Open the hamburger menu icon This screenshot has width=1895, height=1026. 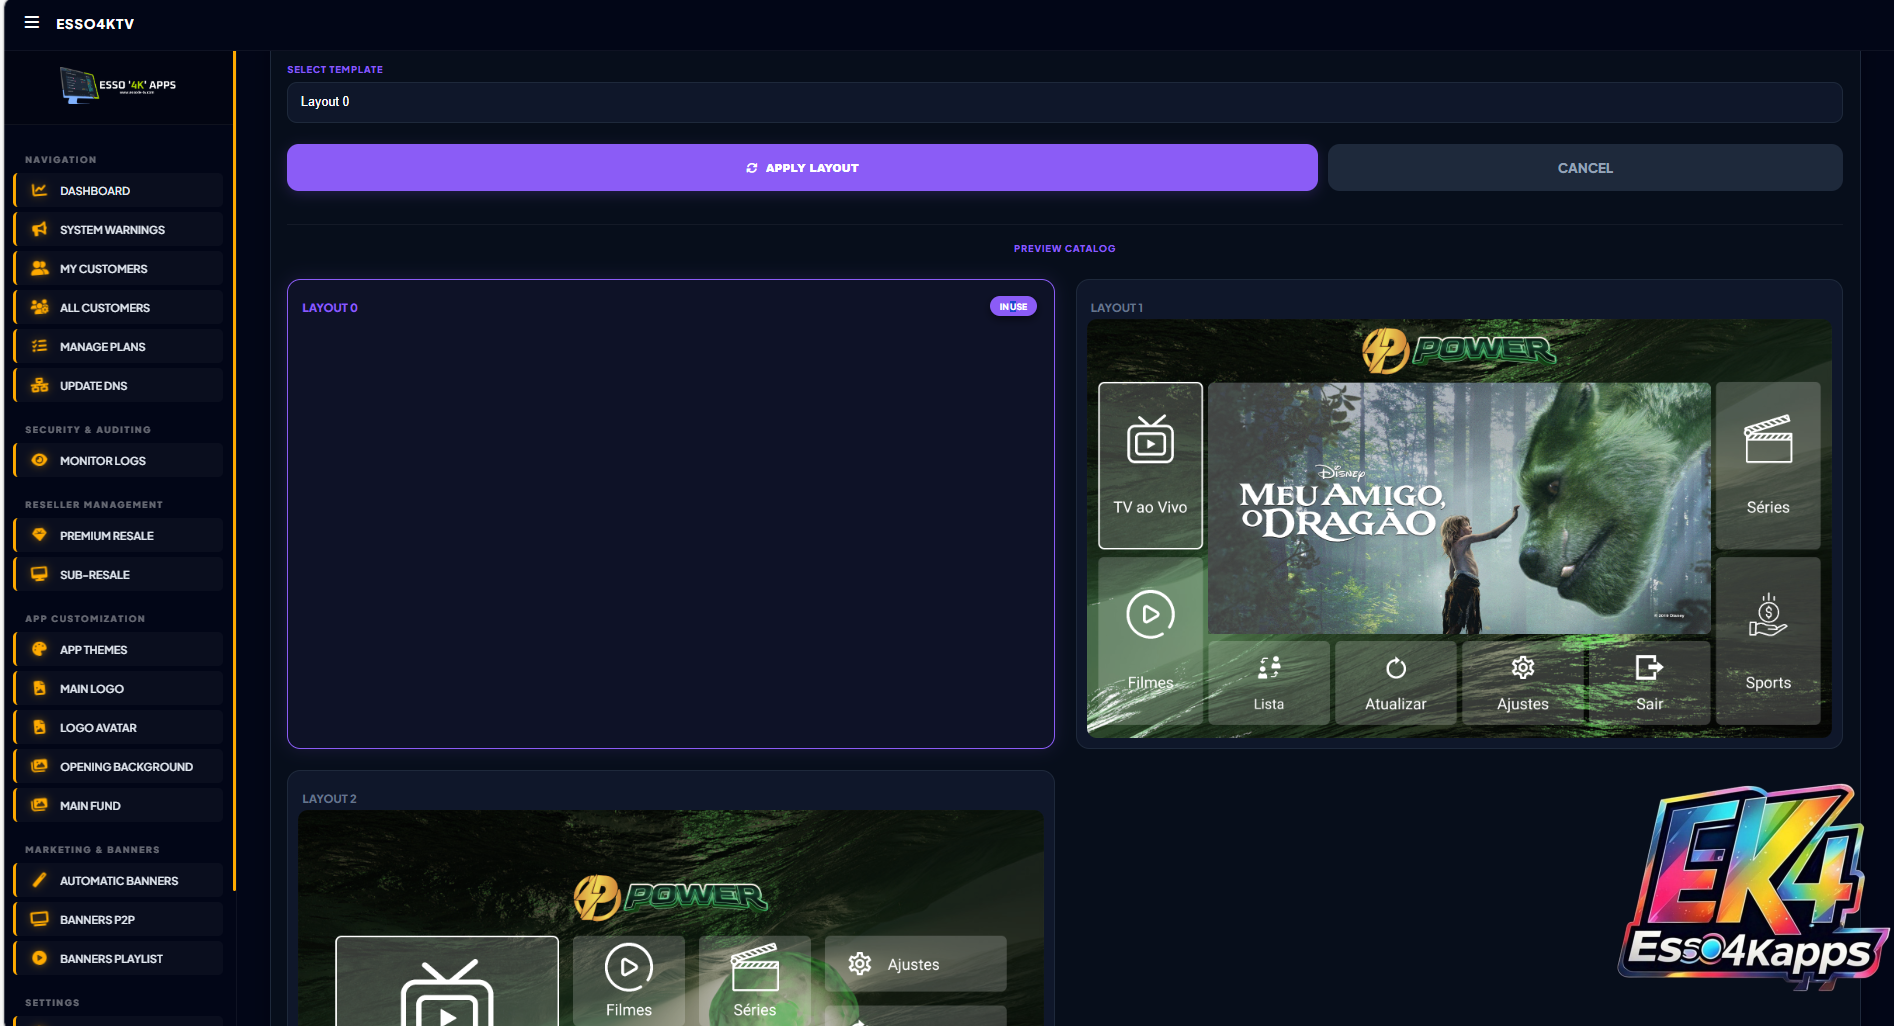coord(32,22)
